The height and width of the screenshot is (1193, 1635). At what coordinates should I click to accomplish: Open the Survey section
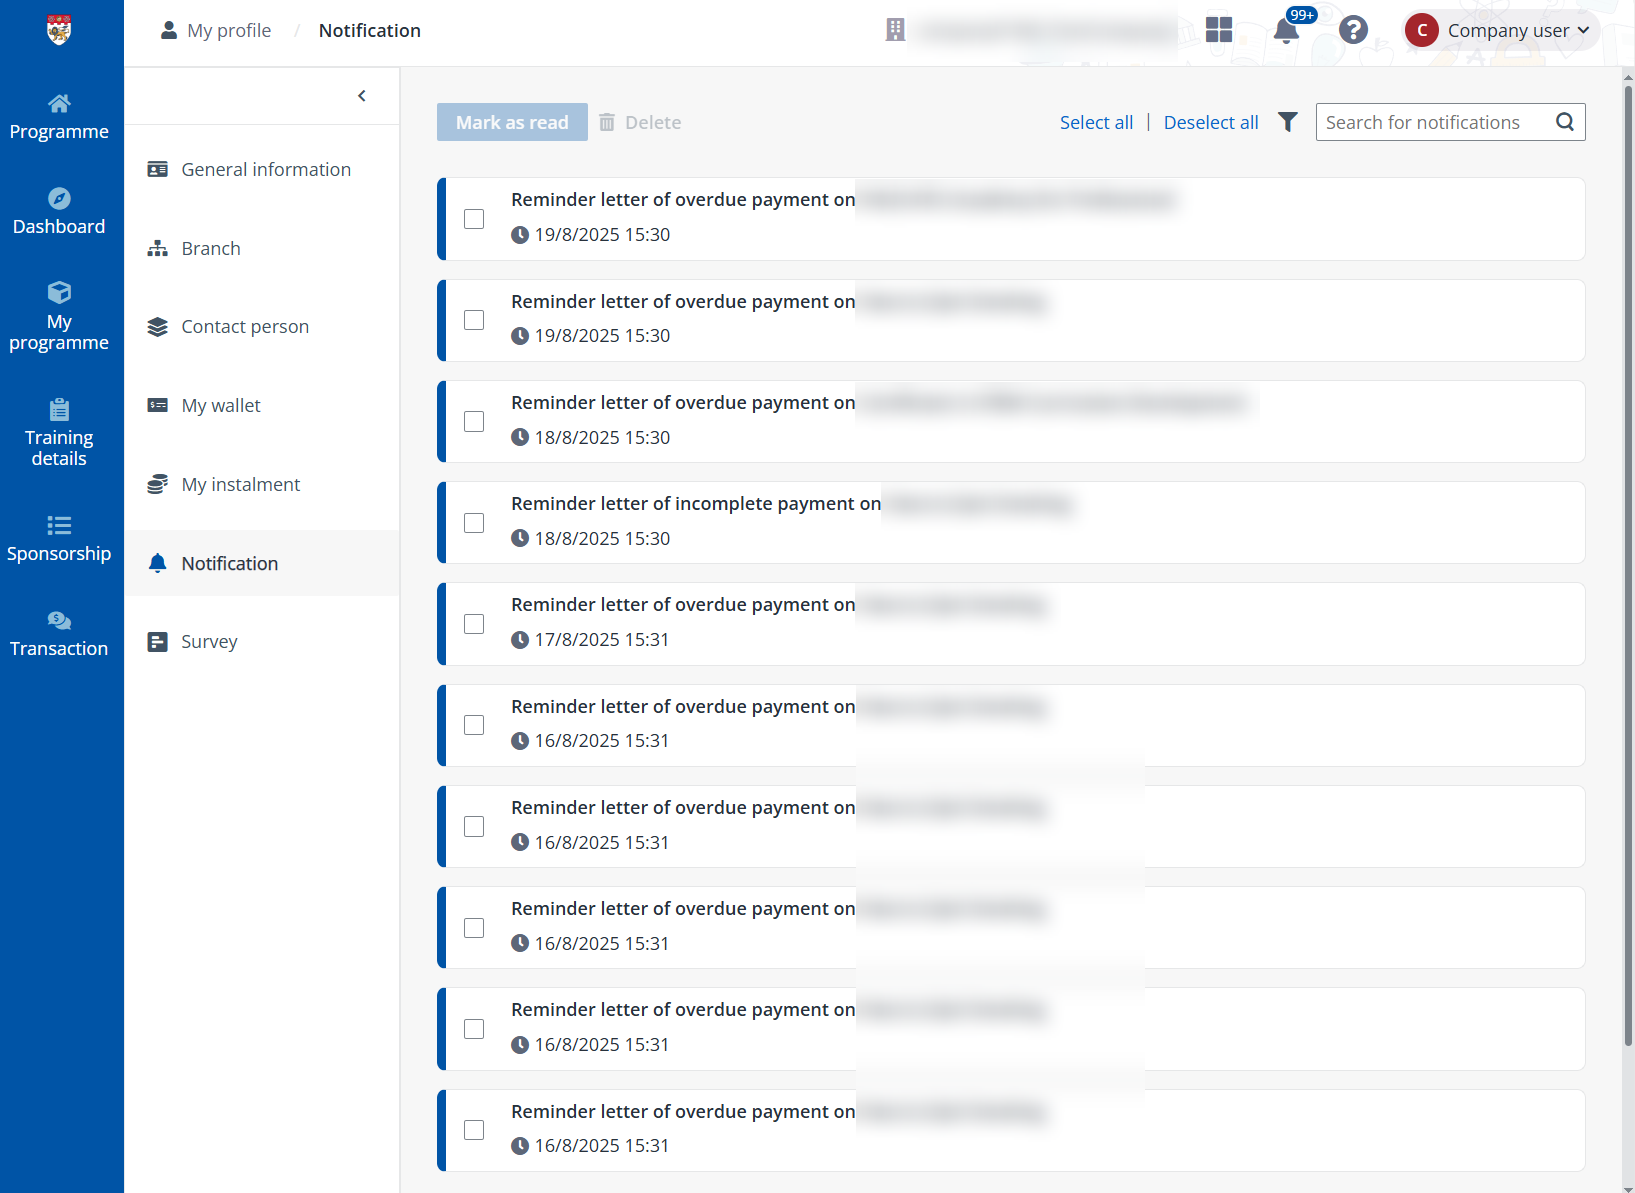pyautogui.click(x=209, y=641)
